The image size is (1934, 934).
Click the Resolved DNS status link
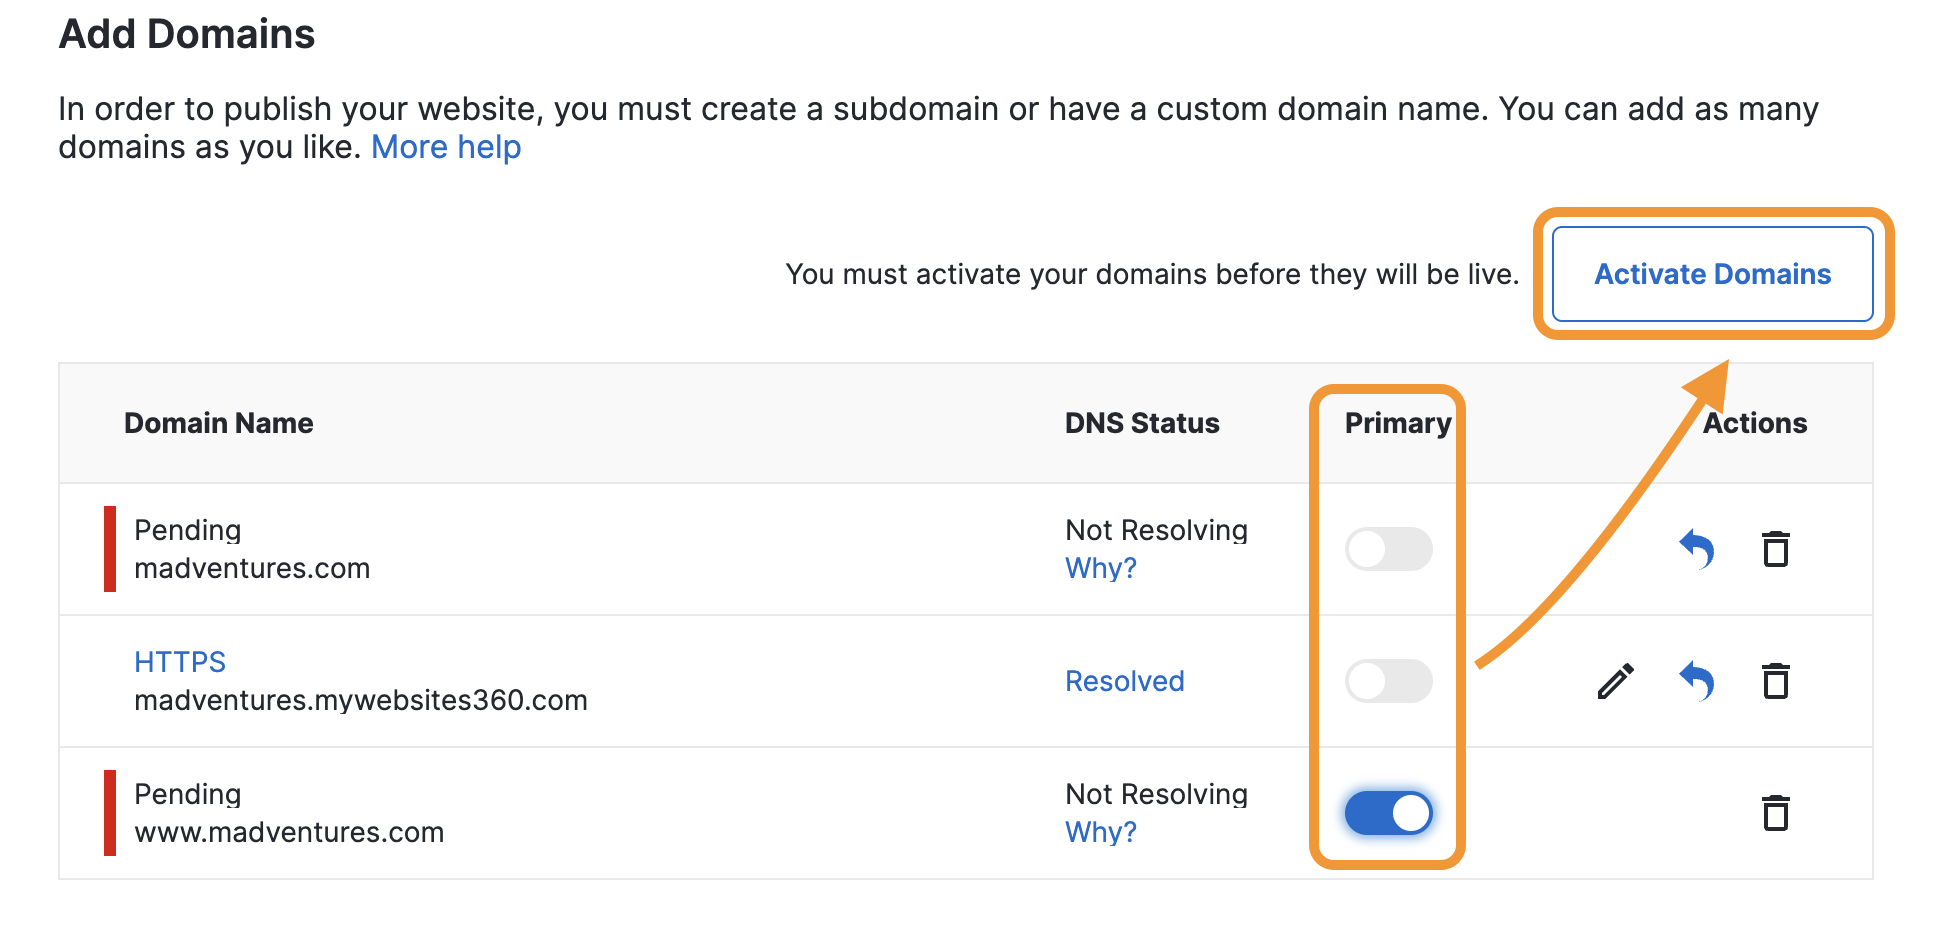[1124, 681]
